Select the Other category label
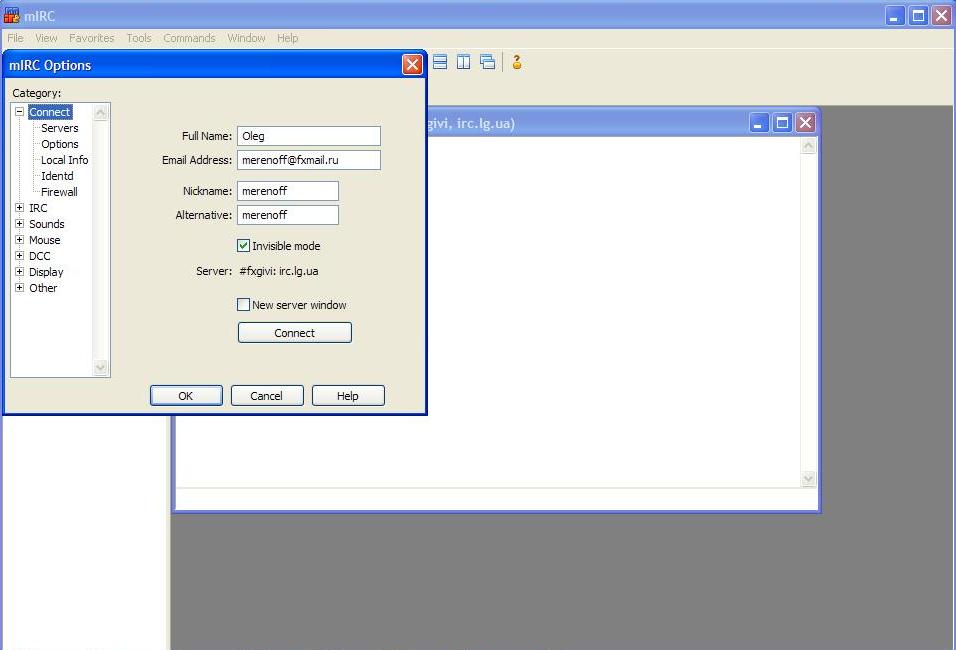This screenshot has height=650, width=956. tap(43, 287)
